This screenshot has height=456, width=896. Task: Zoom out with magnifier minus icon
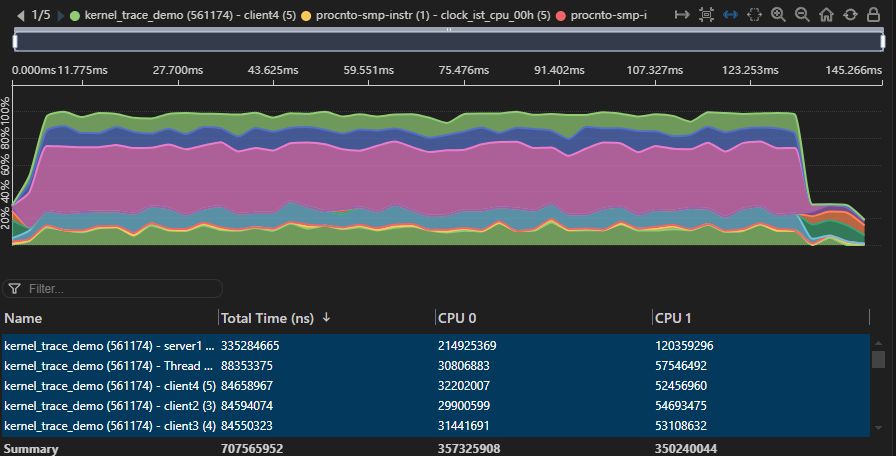coord(802,15)
